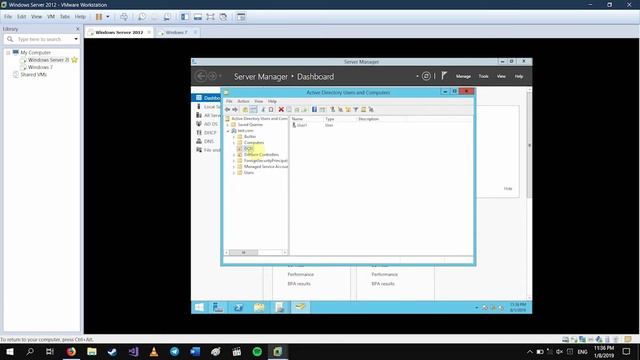Toggle the thumbnail bar toolbar icon
The width and height of the screenshot is (640, 360).
point(198,17)
